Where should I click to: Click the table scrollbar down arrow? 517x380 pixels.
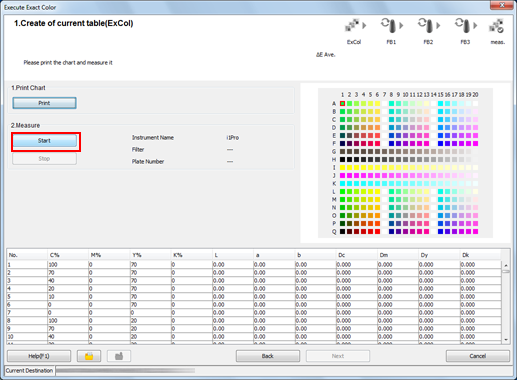coord(506,340)
